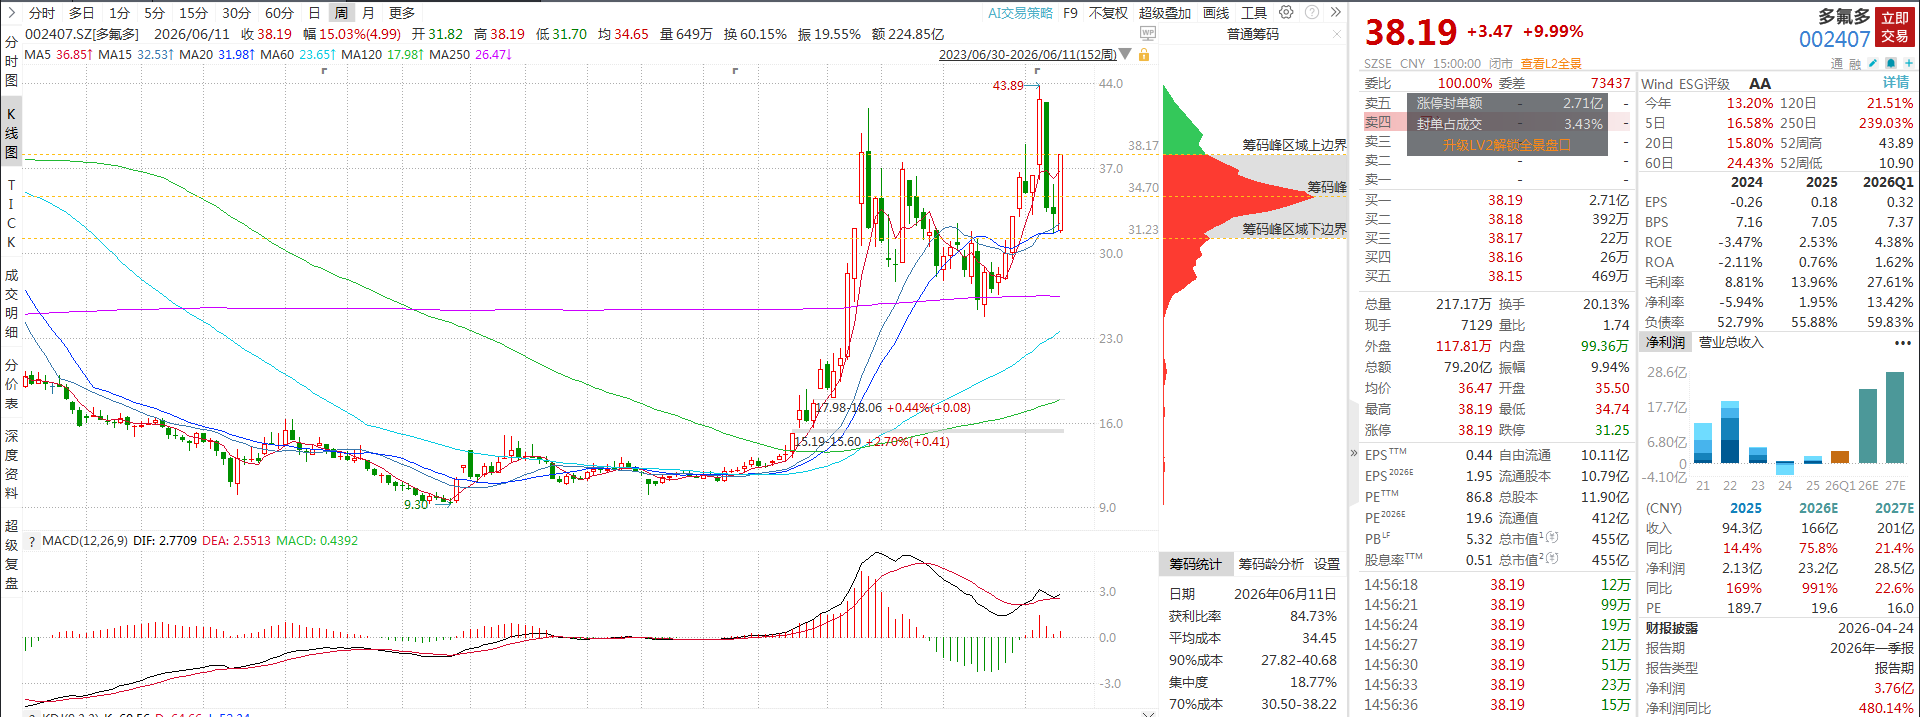Open the date range dropdown triangle
The width and height of the screenshot is (1920, 717).
click(1126, 55)
